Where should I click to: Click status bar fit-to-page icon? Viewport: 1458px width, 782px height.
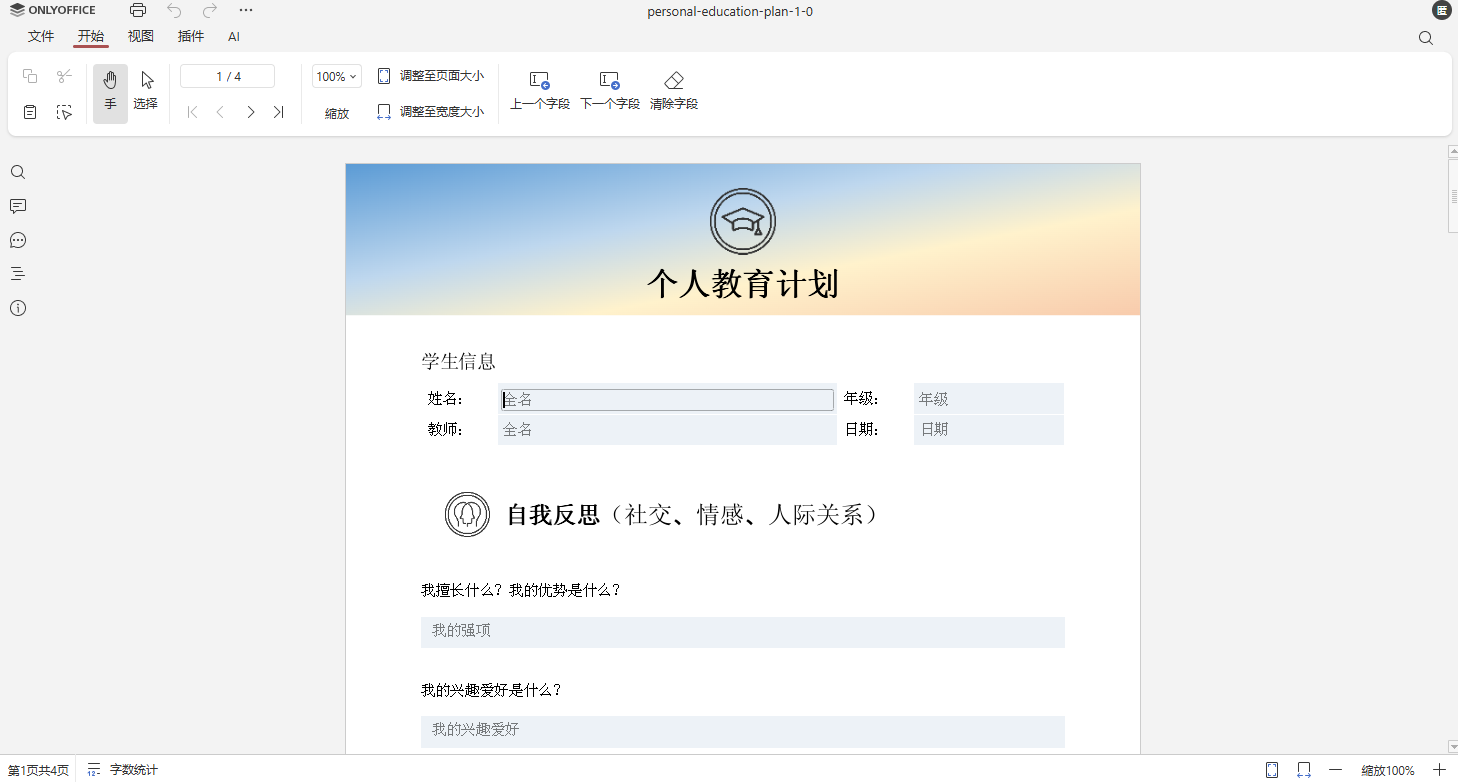(x=1272, y=770)
